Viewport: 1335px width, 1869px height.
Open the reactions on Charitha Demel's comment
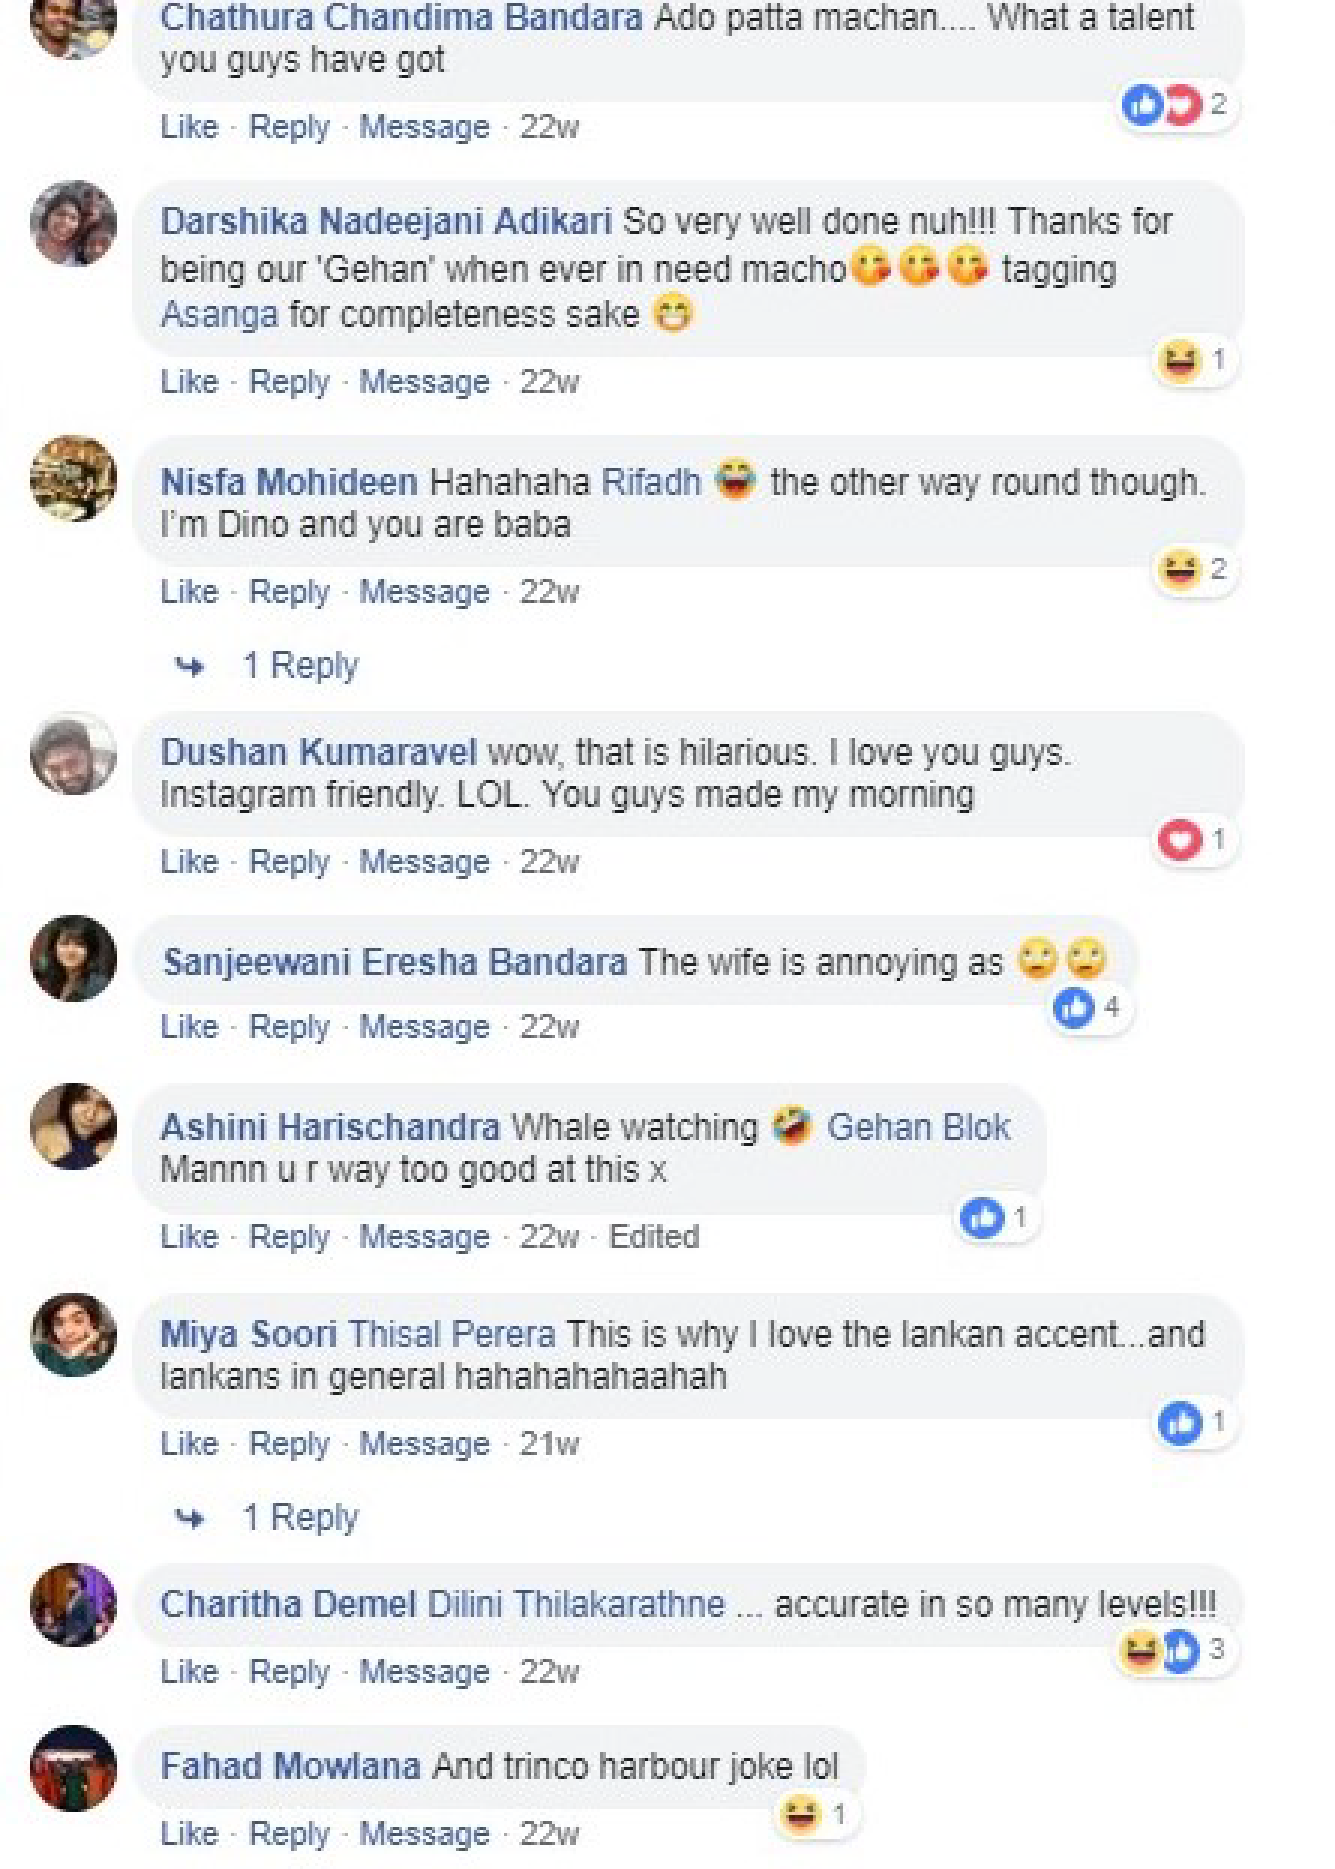pyautogui.click(x=1172, y=1650)
